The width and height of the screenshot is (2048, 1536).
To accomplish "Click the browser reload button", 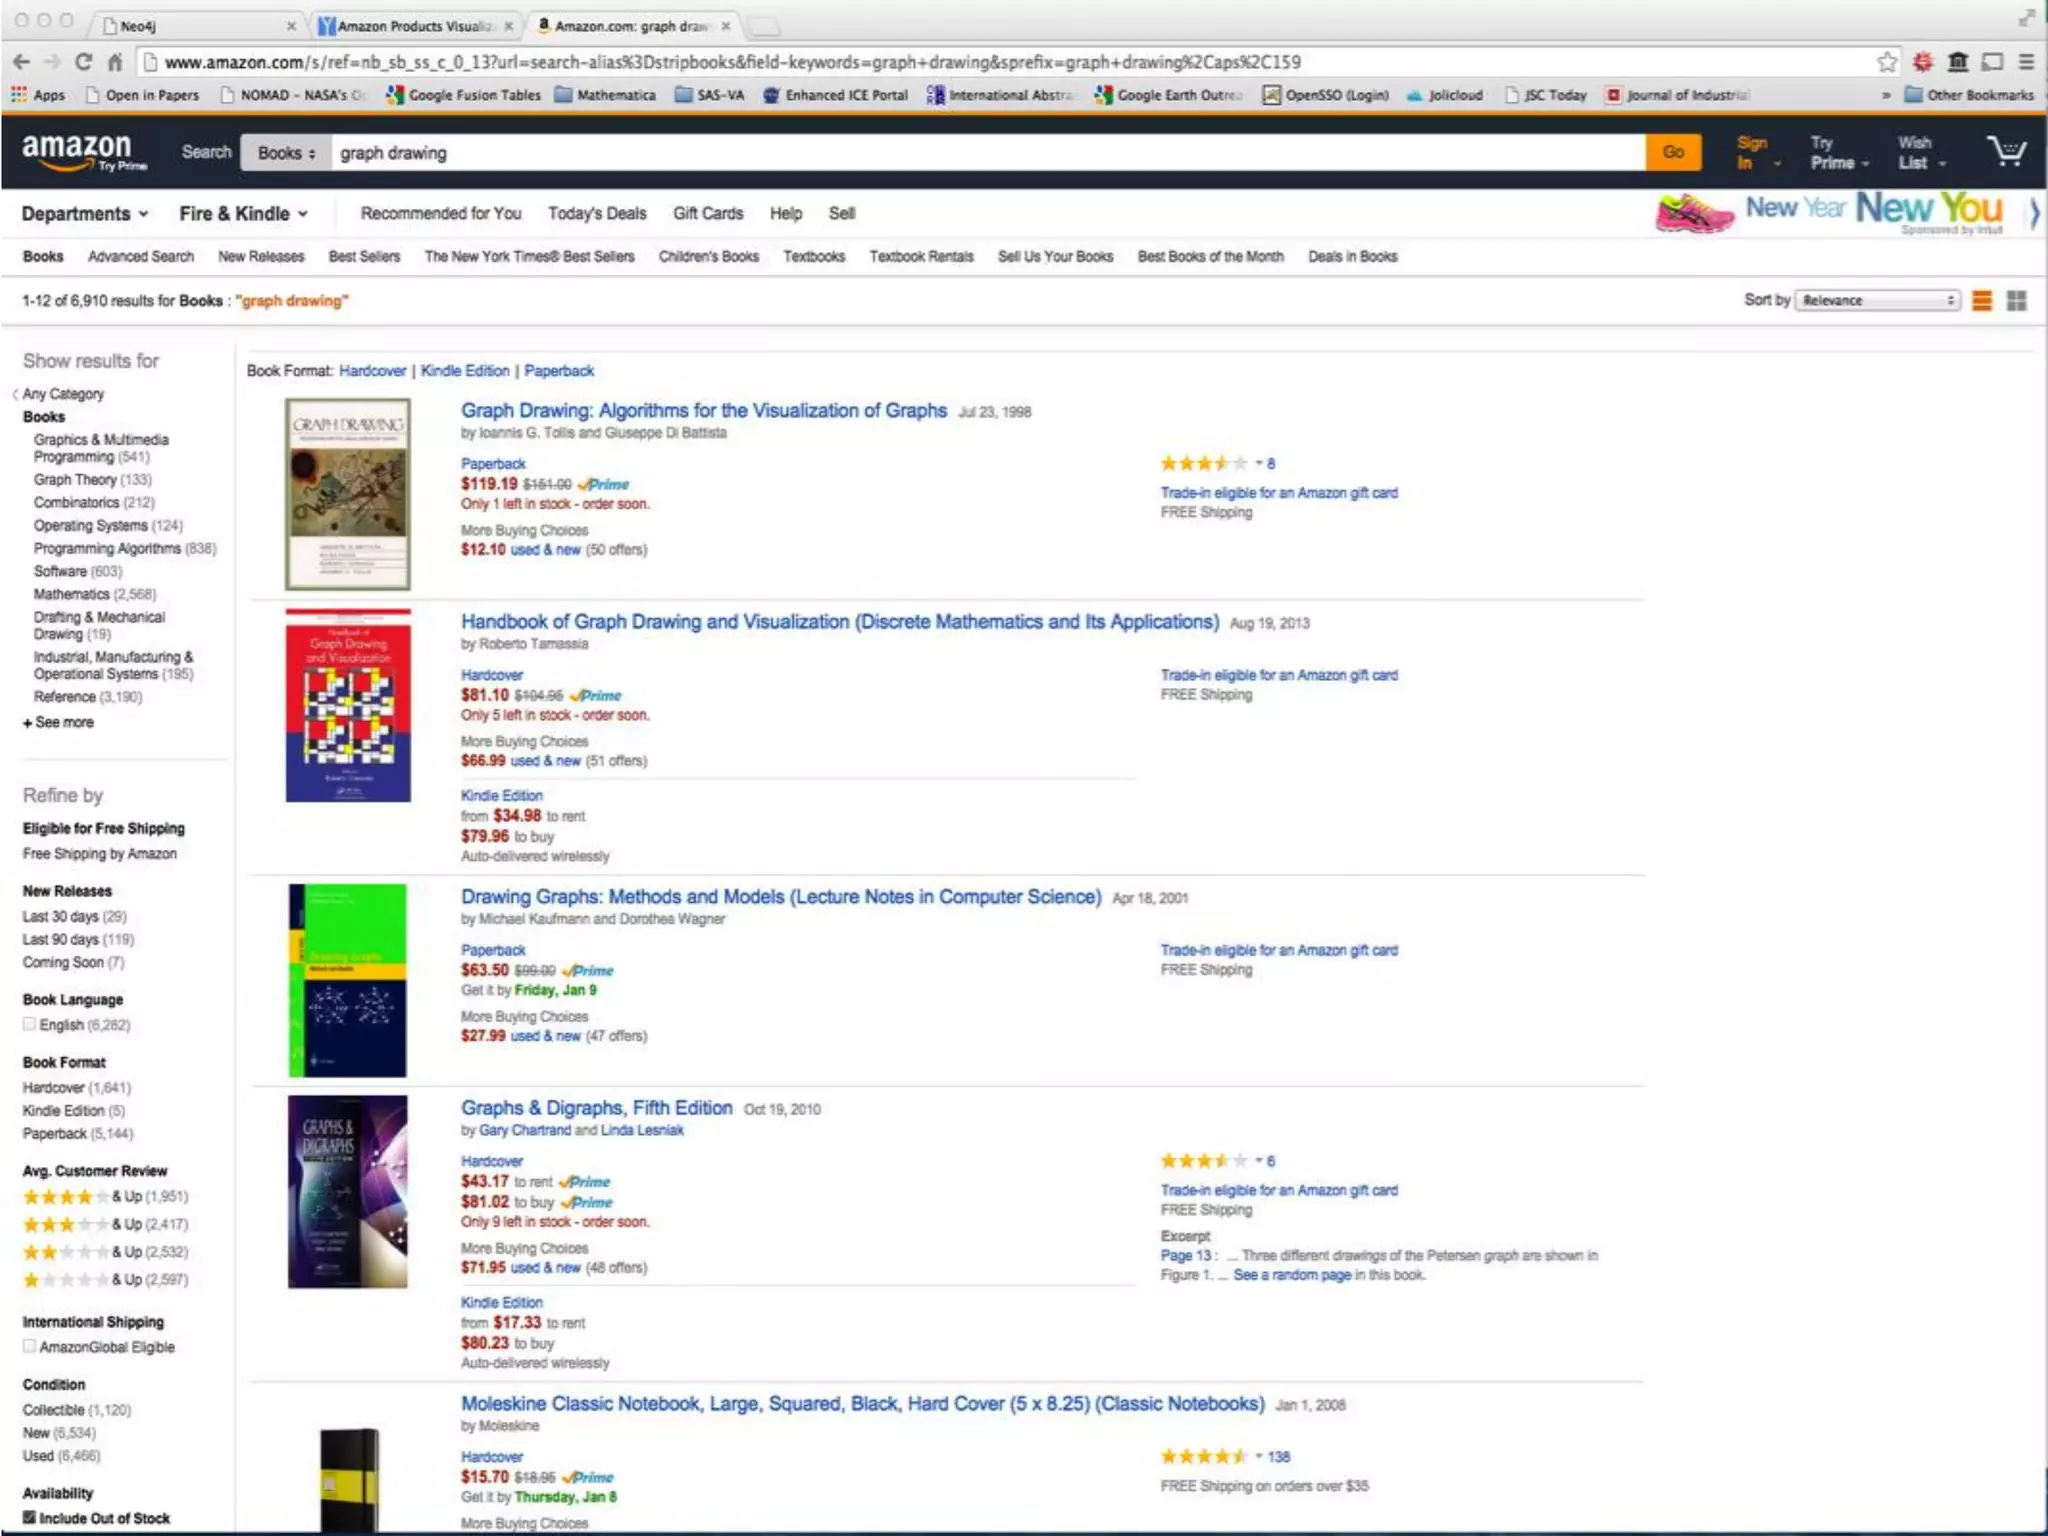I will tap(84, 62).
